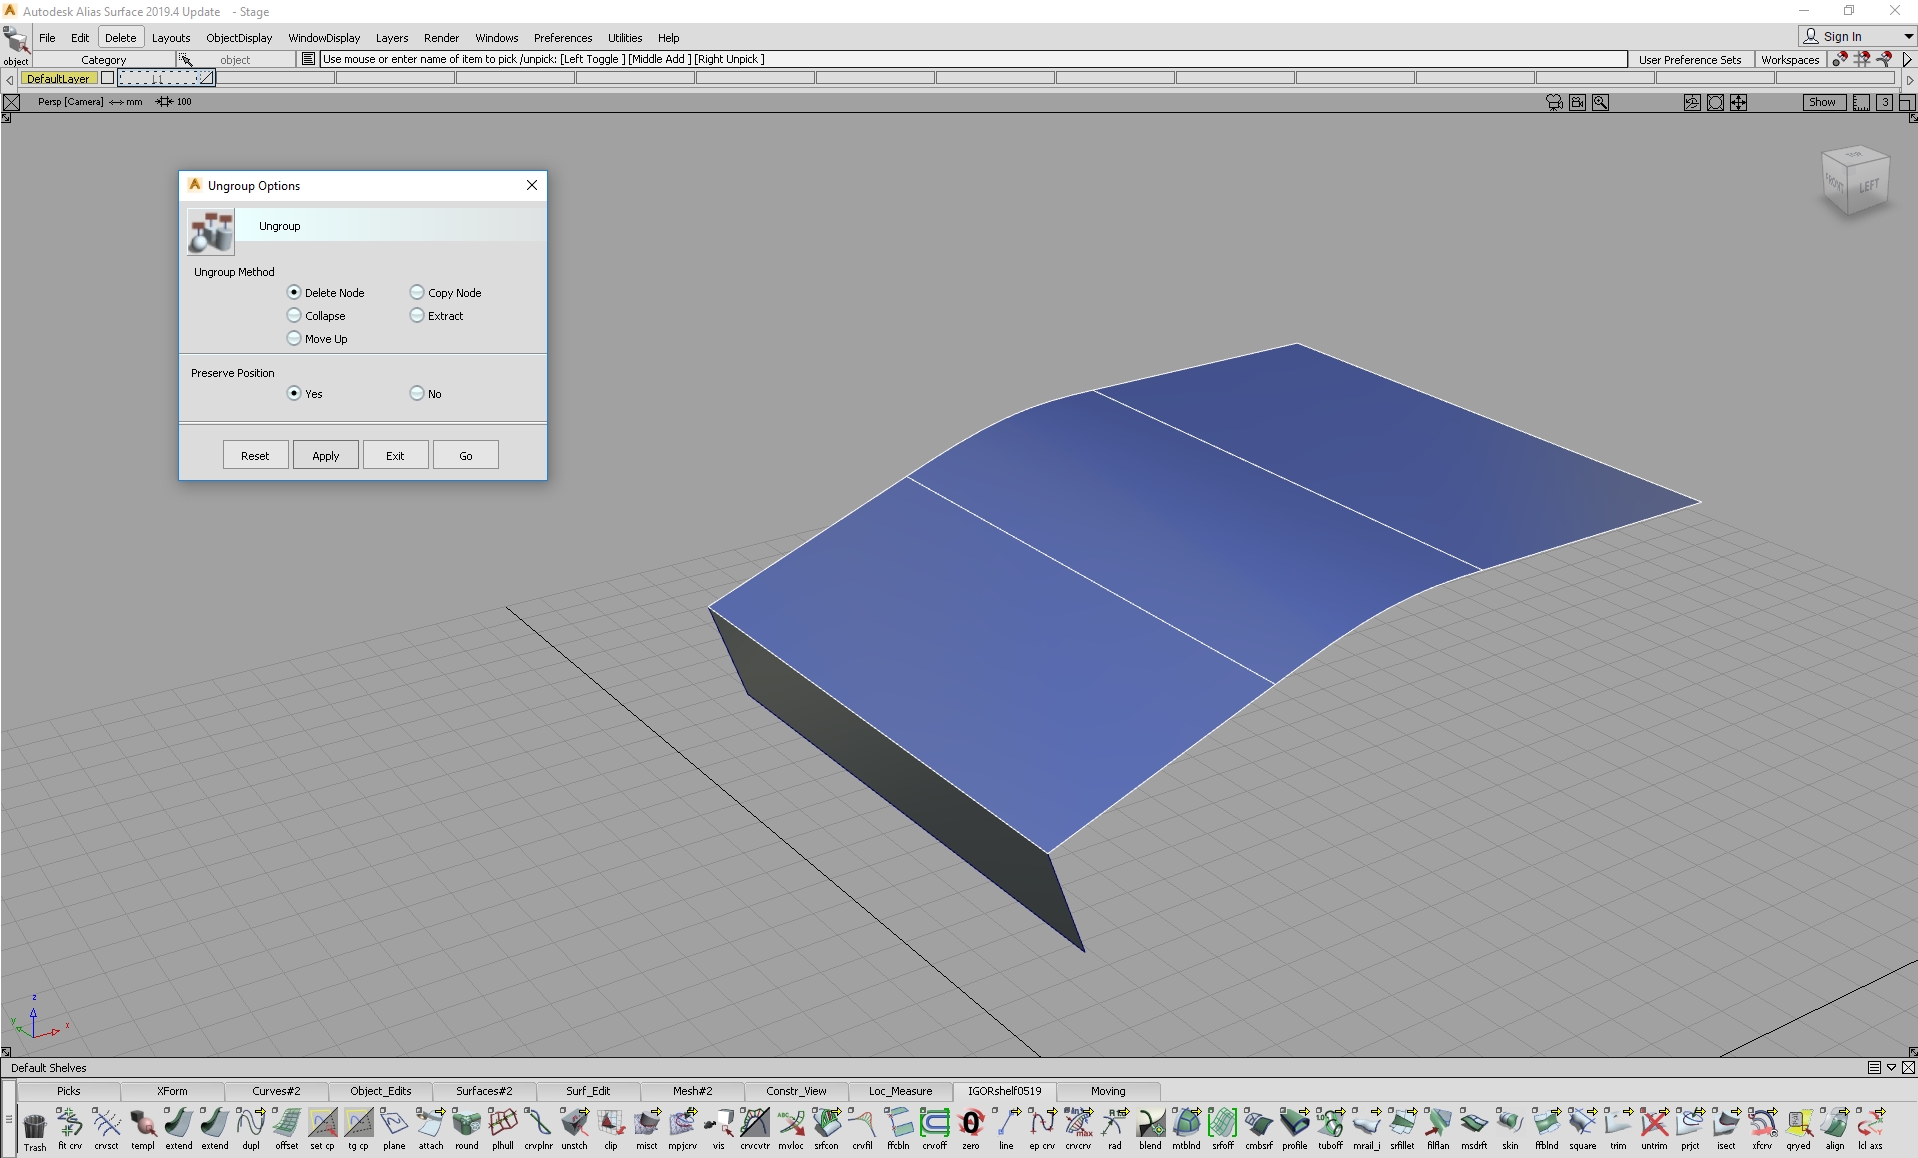
Task: Select the Extract ungroup method
Action: (417, 315)
